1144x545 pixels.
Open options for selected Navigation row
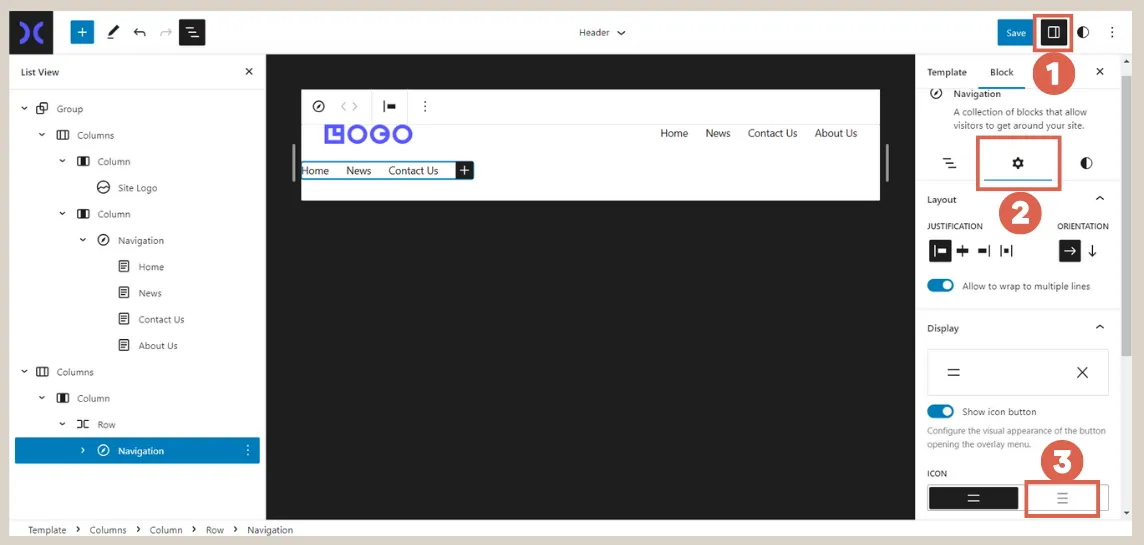coord(247,451)
